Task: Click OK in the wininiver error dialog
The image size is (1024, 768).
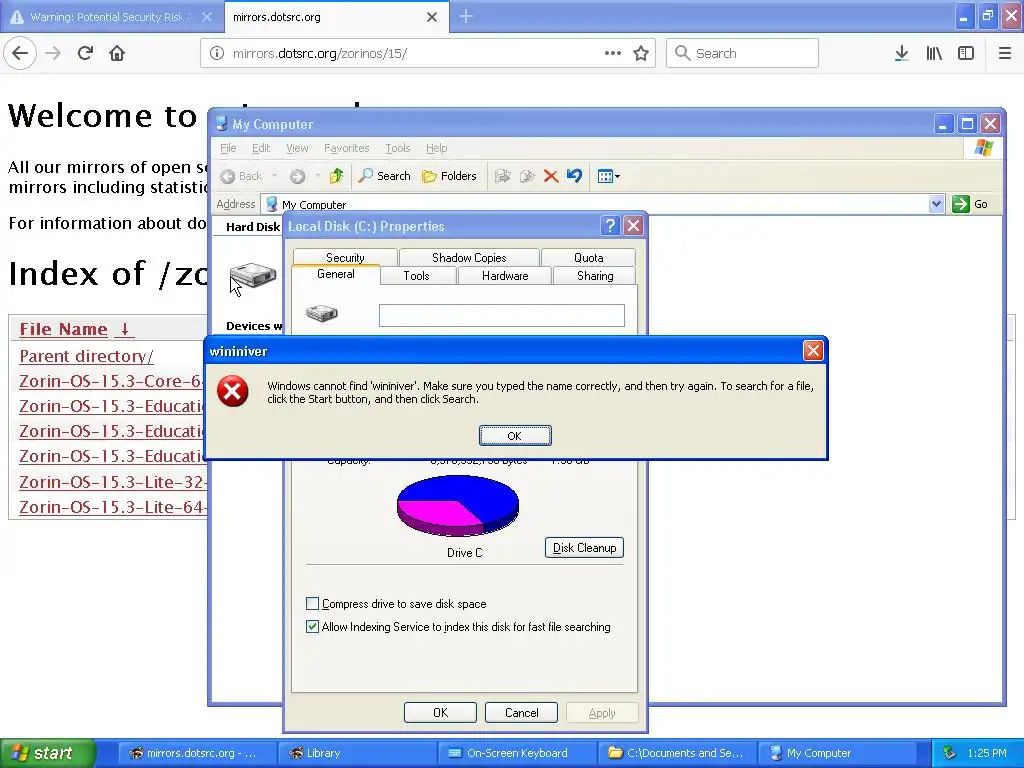Action: pyautogui.click(x=515, y=436)
